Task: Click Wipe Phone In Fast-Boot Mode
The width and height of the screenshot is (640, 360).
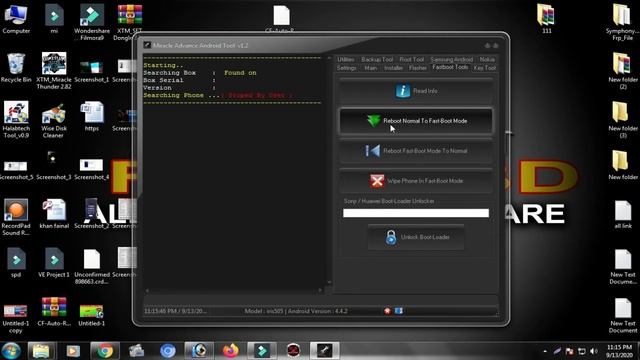Action: 416,181
